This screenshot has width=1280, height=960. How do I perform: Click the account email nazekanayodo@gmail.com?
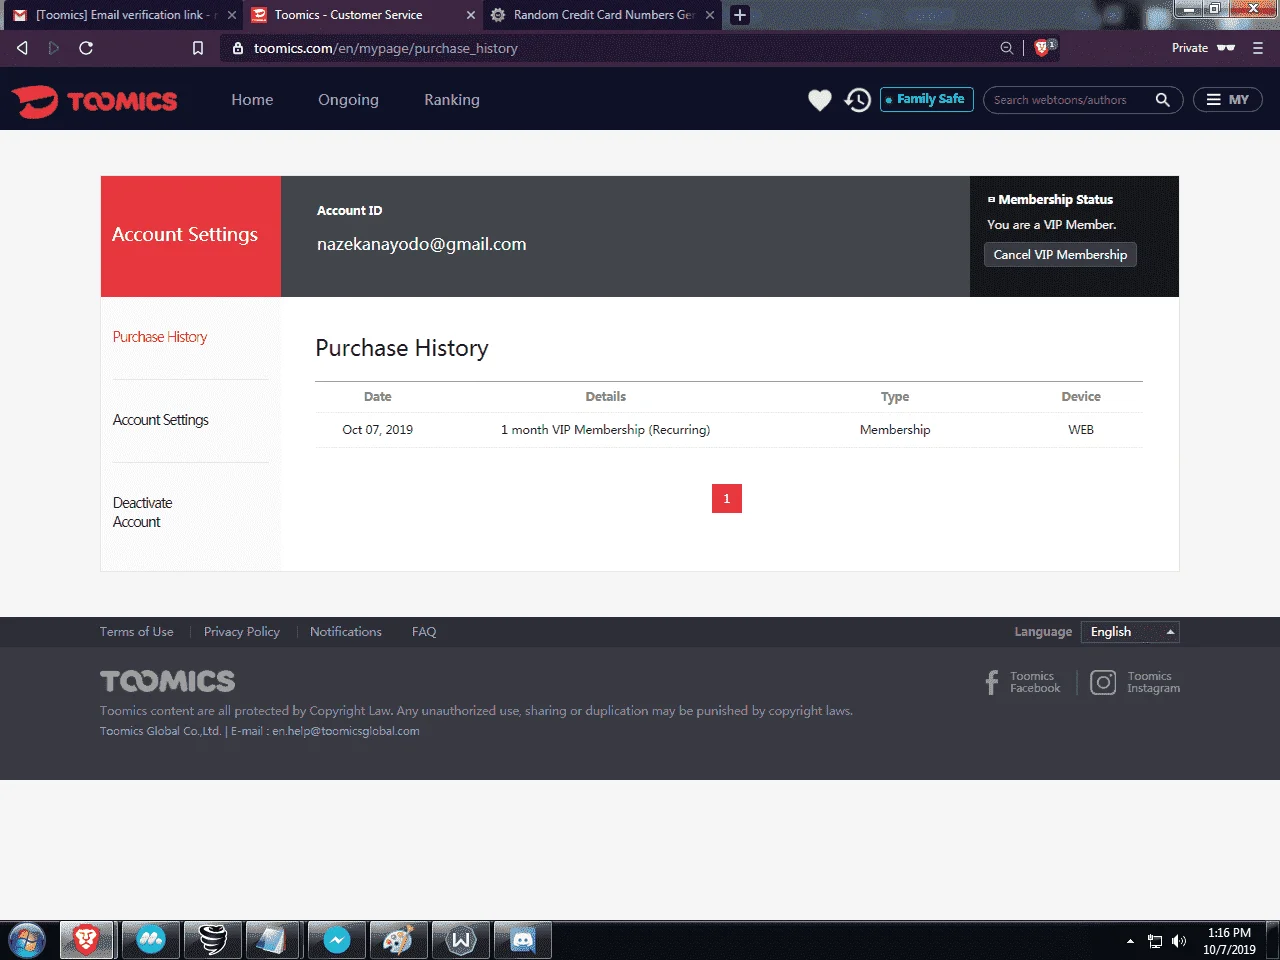click(x=422, y=244)
